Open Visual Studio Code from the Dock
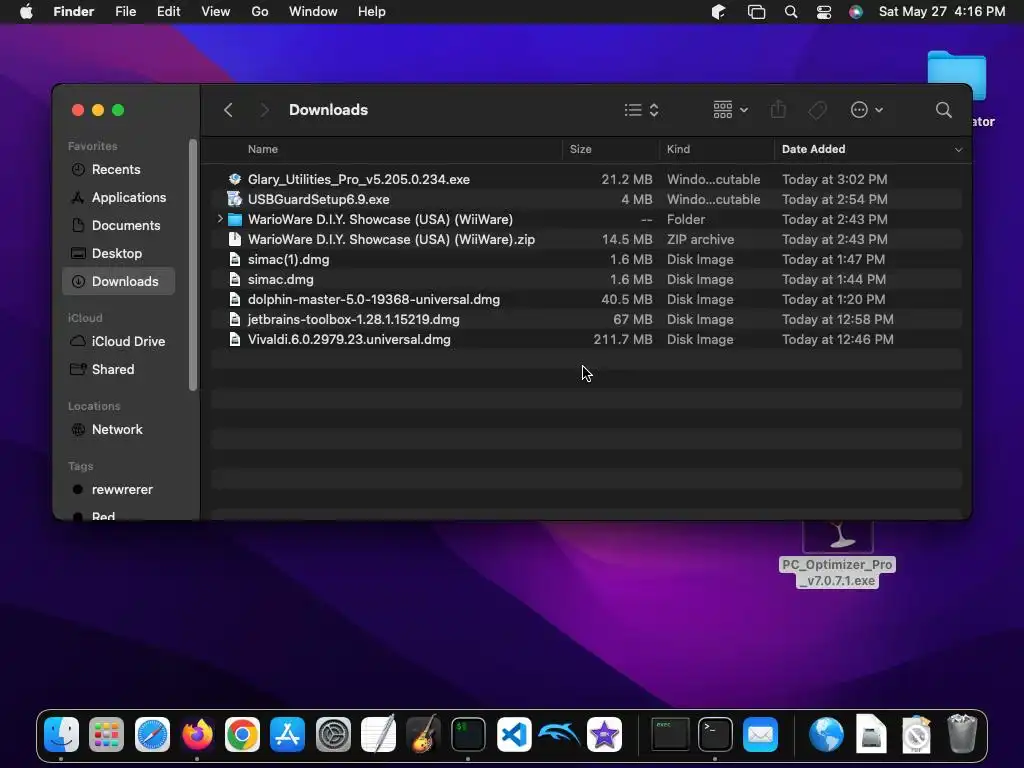Viewport: 1024px width, 768px height. pos(514,735)
